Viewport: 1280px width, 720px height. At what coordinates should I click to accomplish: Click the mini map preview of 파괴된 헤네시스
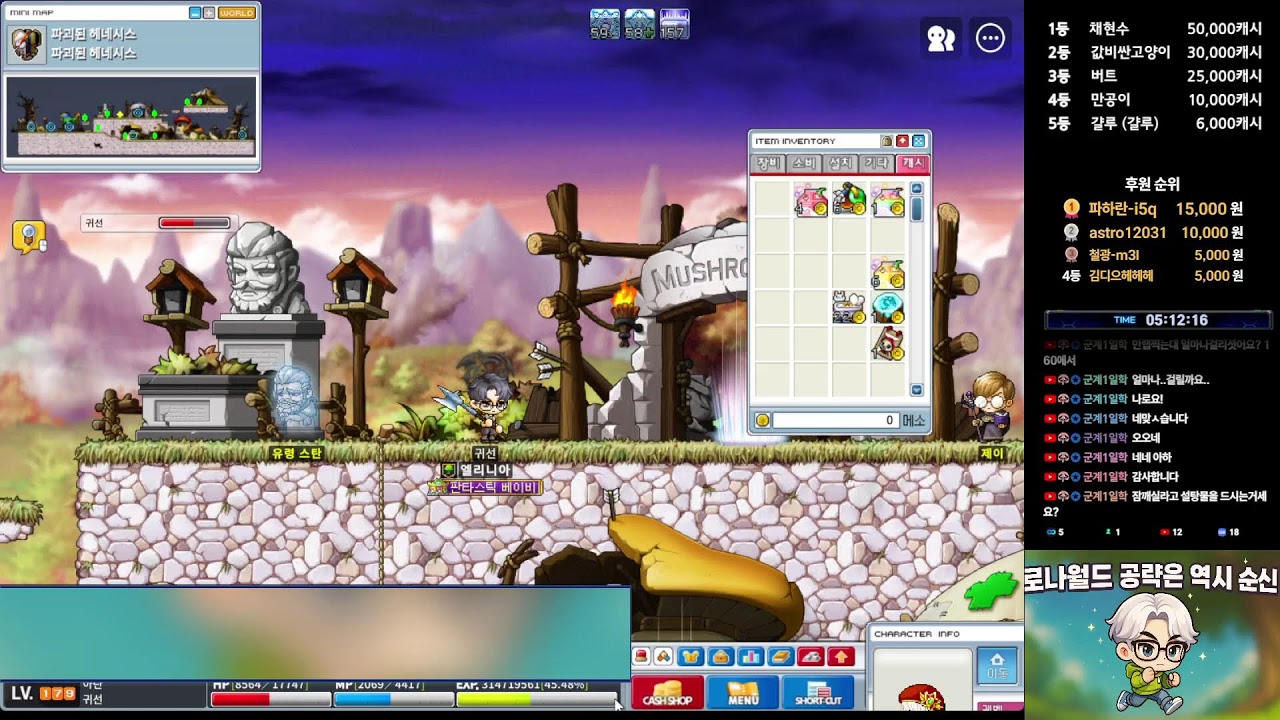[x=131, y=116]
